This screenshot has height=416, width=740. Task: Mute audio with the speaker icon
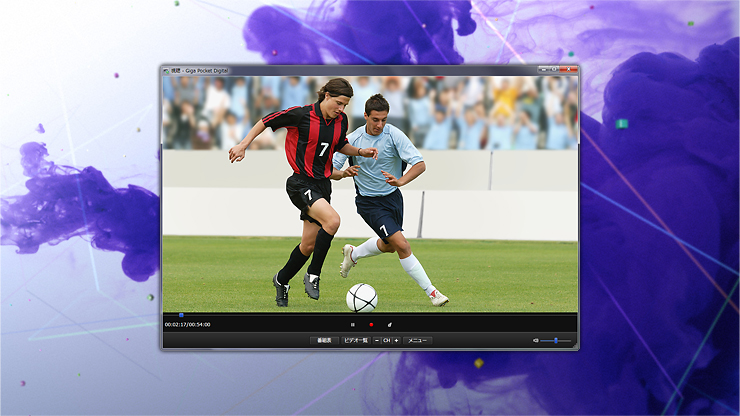click(x=535, y=341)
